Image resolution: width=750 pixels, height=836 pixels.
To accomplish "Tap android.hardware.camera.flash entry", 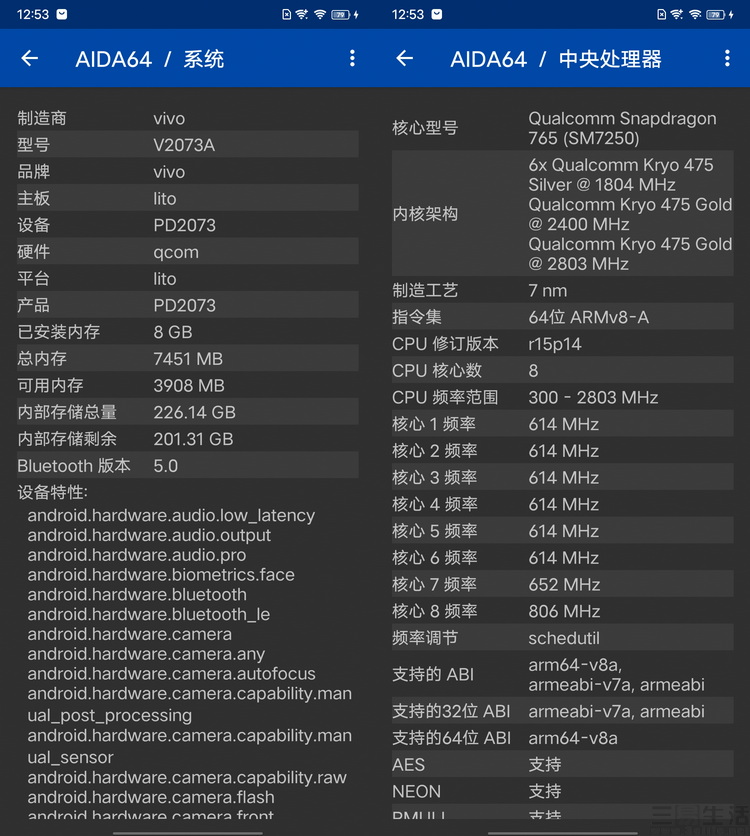I will click(151, 797).
